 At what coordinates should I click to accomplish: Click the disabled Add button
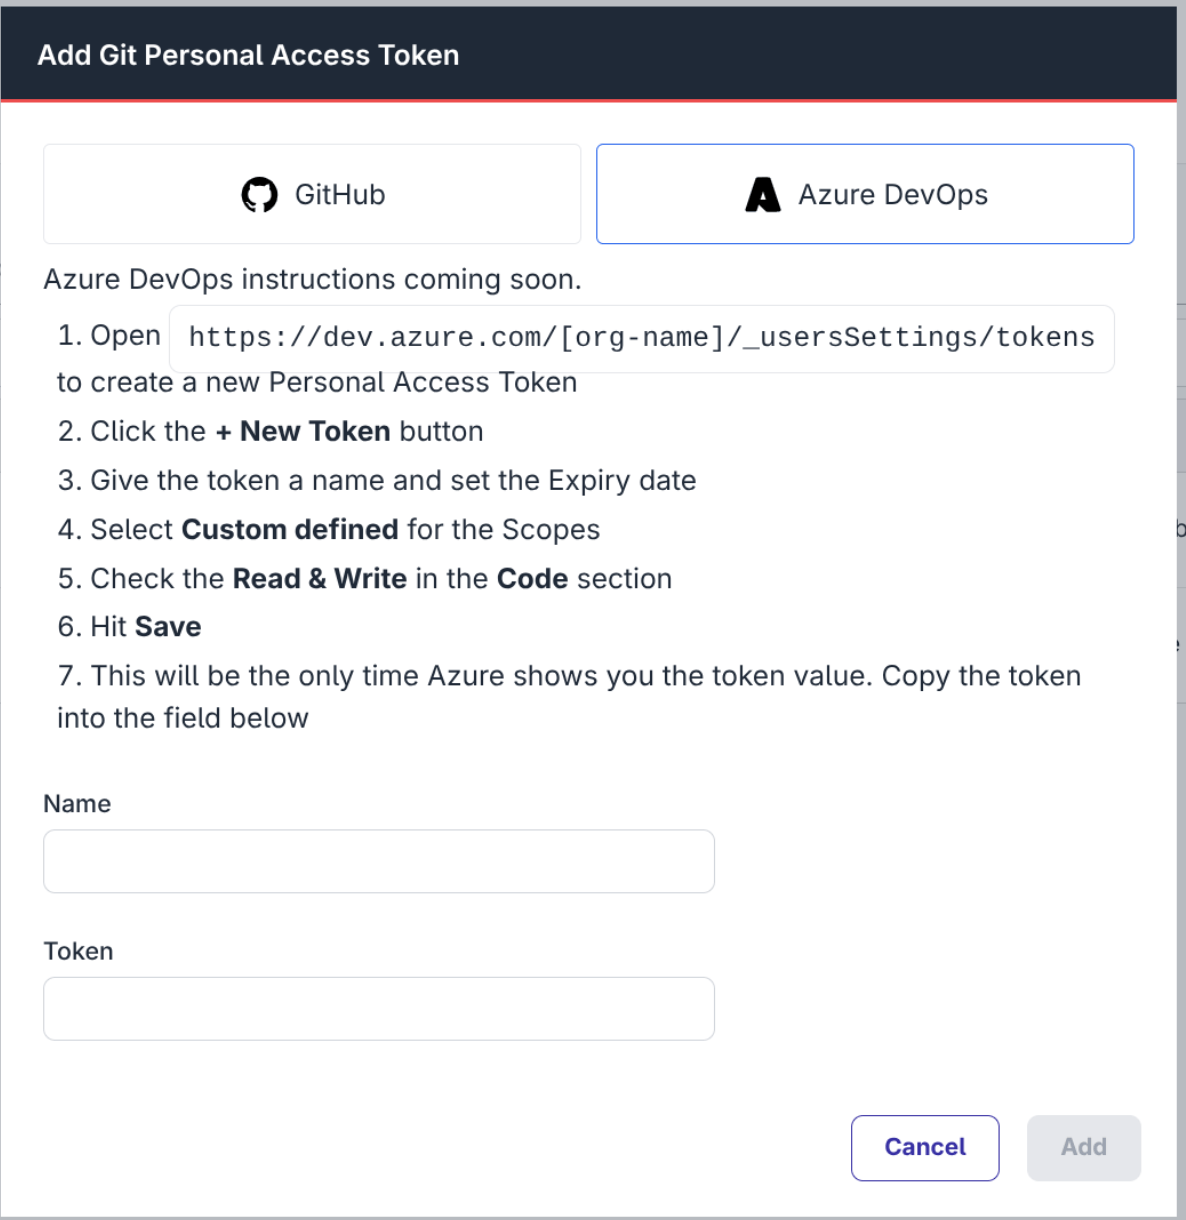pos(1083,1147)
